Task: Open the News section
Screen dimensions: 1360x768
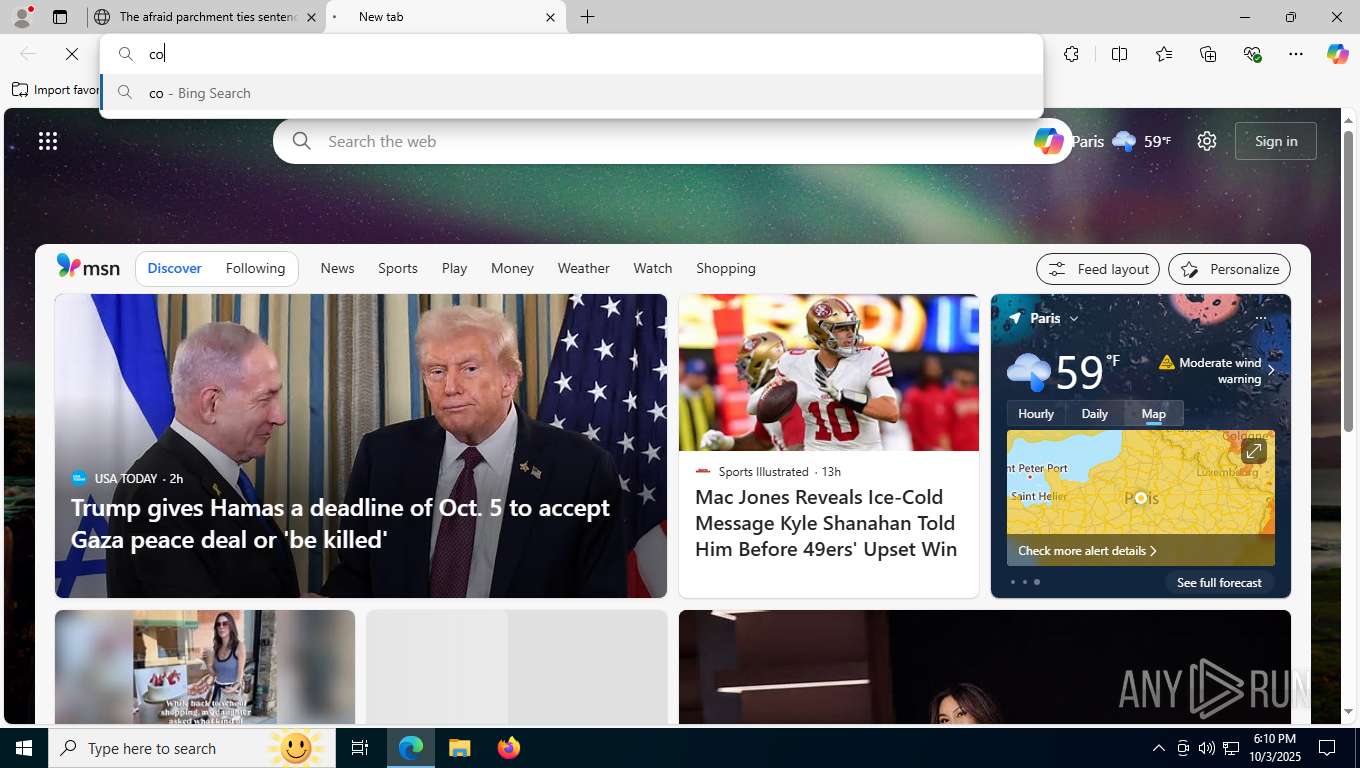Action: (x=337, y=268)
